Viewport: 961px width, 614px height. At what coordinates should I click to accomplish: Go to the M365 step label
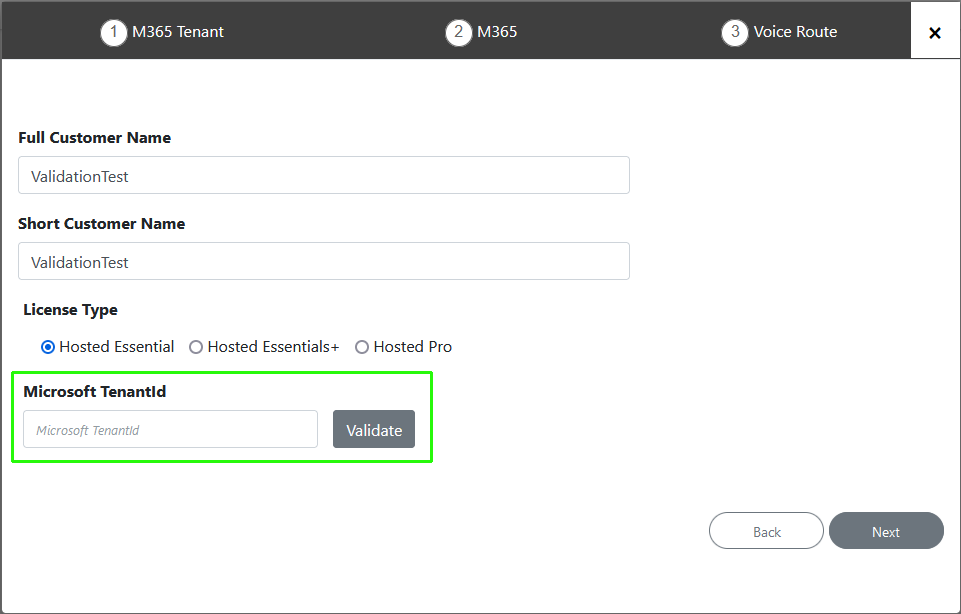pos(497,32)
